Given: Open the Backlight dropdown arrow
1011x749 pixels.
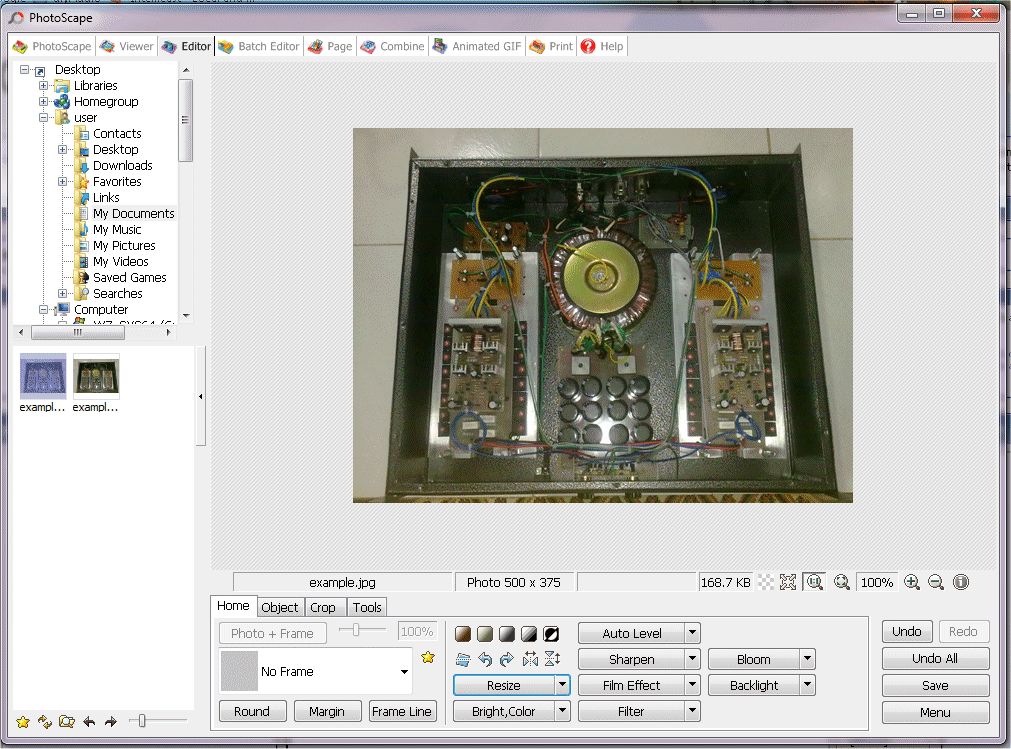Looking at the screenshot, I should tap(807, 685).
